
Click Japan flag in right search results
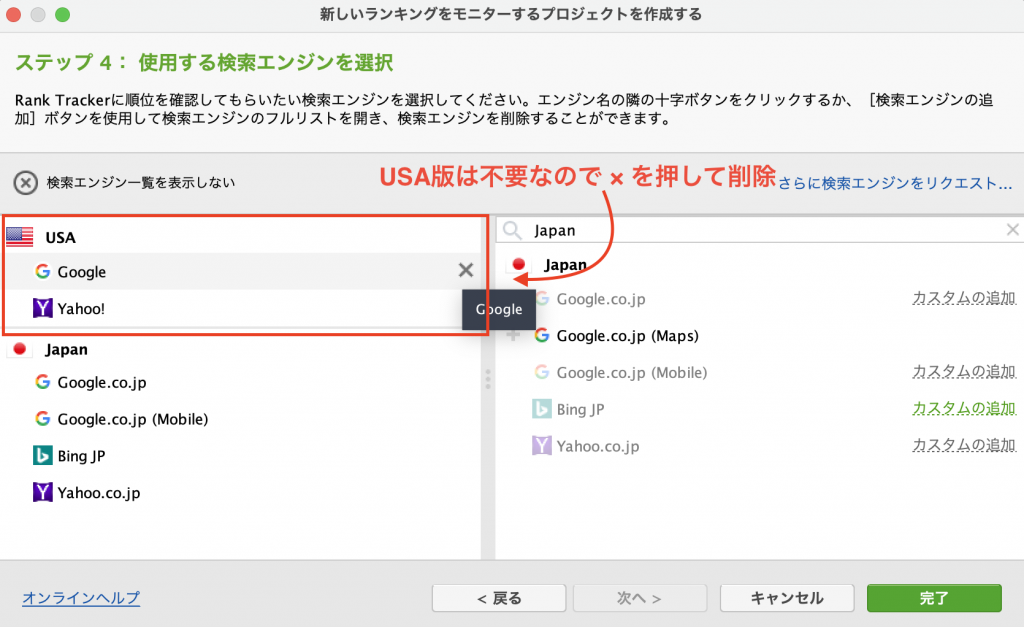519,264
